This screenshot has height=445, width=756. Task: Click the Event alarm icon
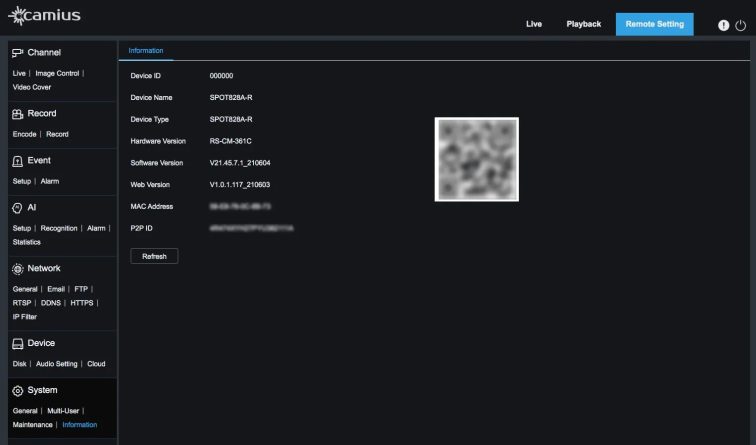17,161
